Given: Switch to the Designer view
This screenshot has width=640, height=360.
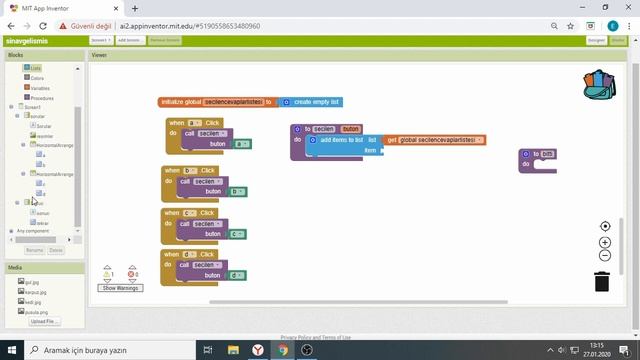Looking at the screenshot, I should pos(596,40).
